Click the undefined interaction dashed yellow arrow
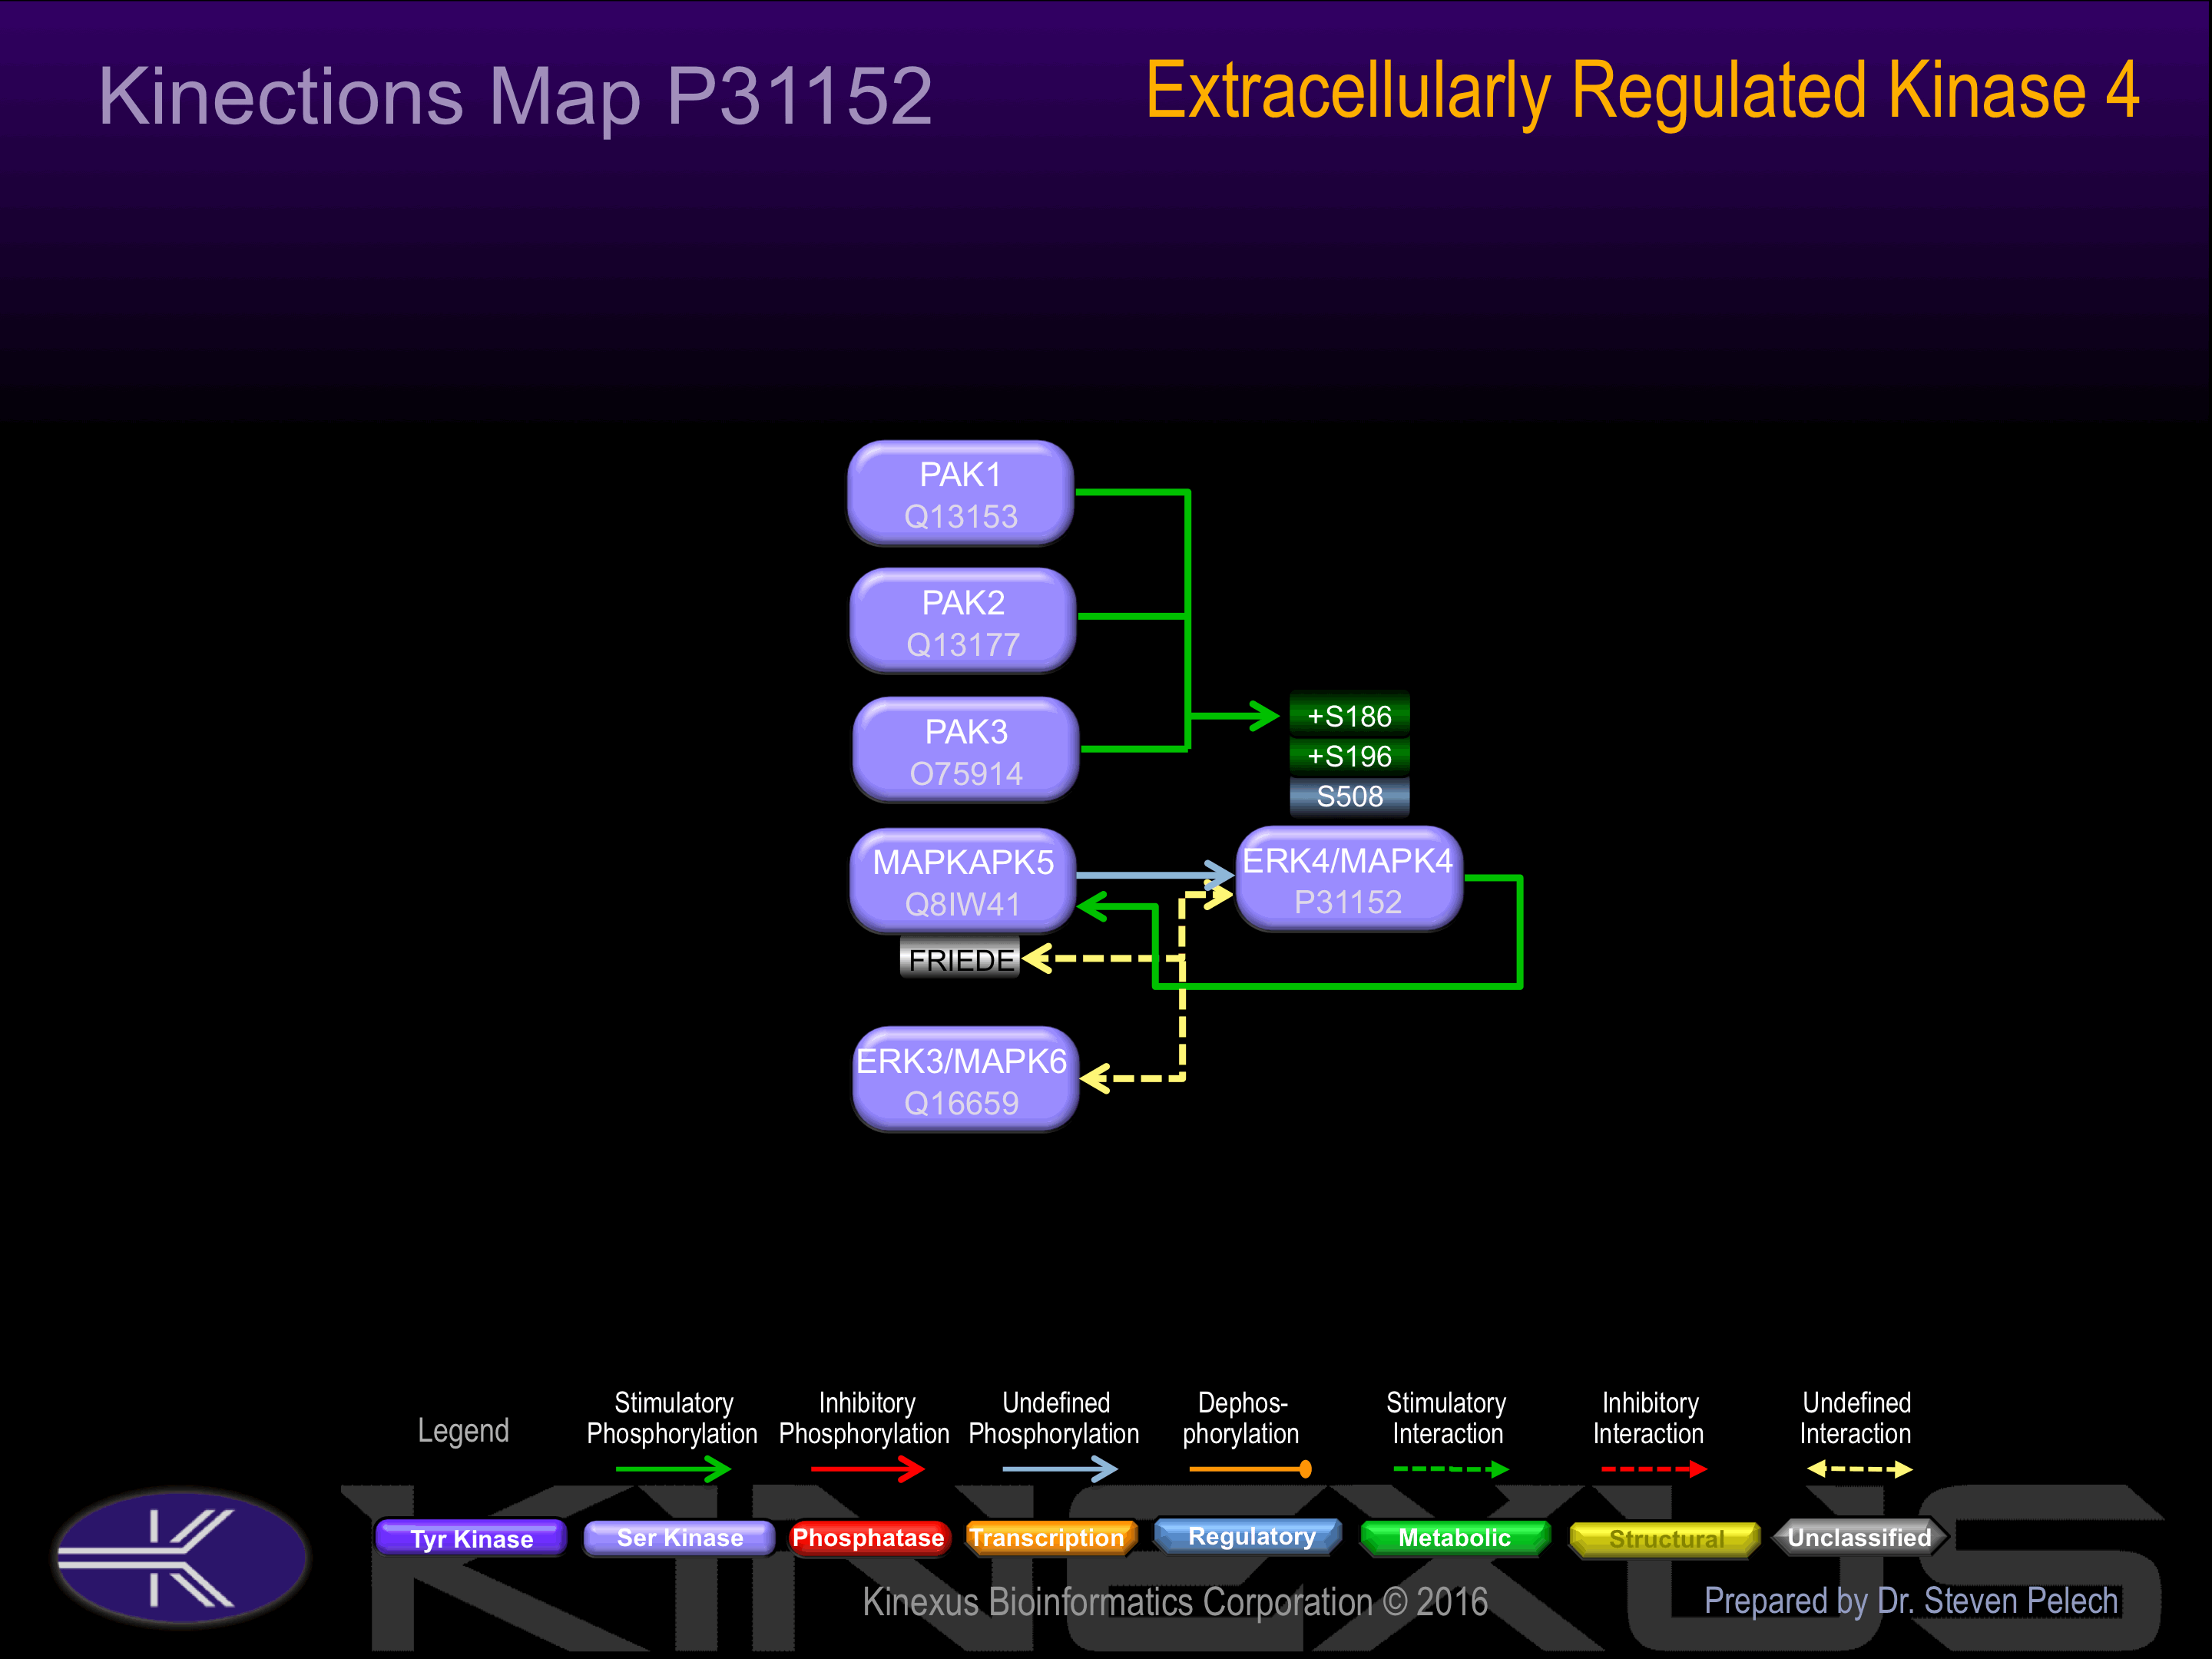The image size is (2212, 1659). click(x=1859, y=1468)
